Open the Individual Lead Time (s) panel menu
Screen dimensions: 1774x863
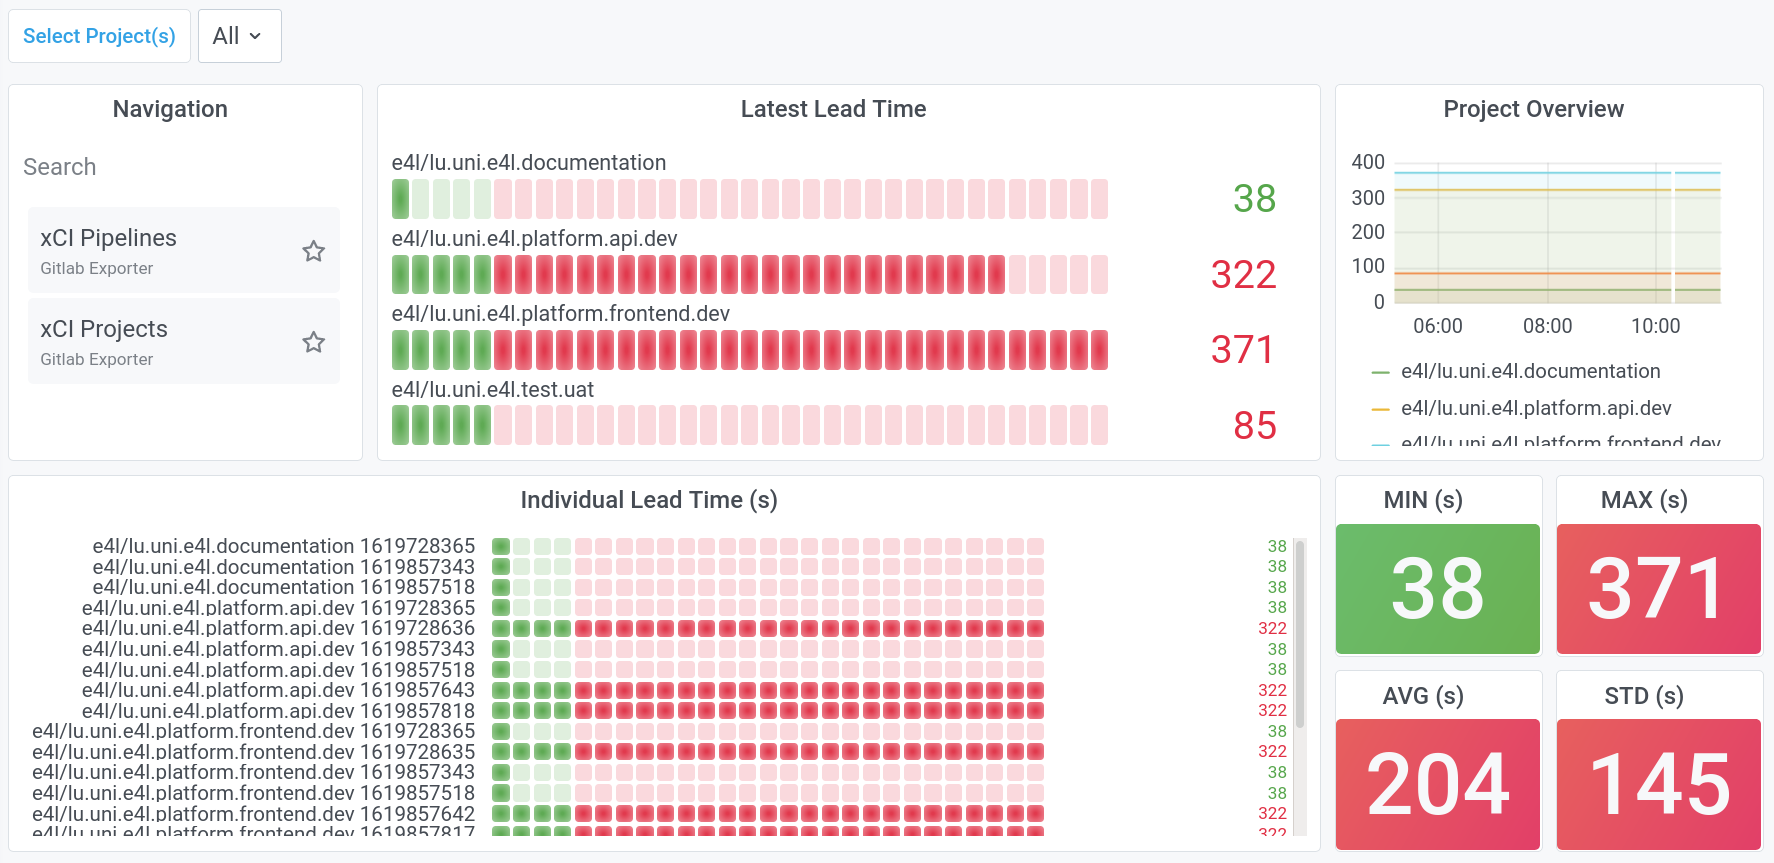coord(649,500)
